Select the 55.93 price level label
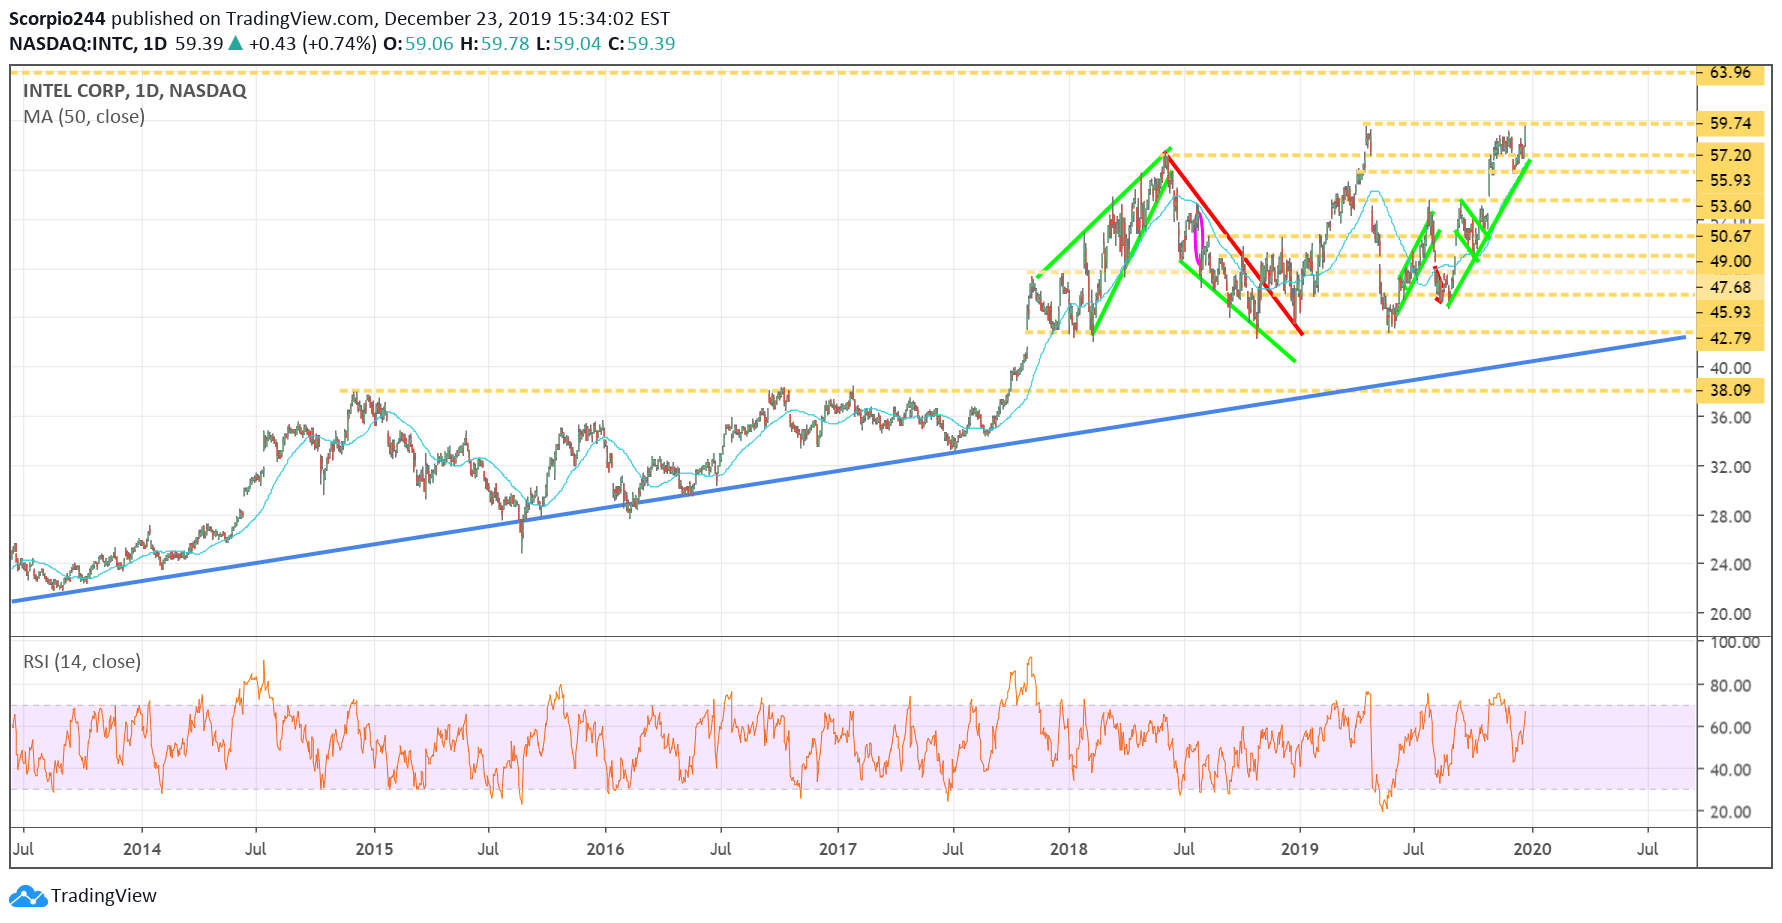The width and height of the screenshot is (1782, 923). [x=1730, y=180]
